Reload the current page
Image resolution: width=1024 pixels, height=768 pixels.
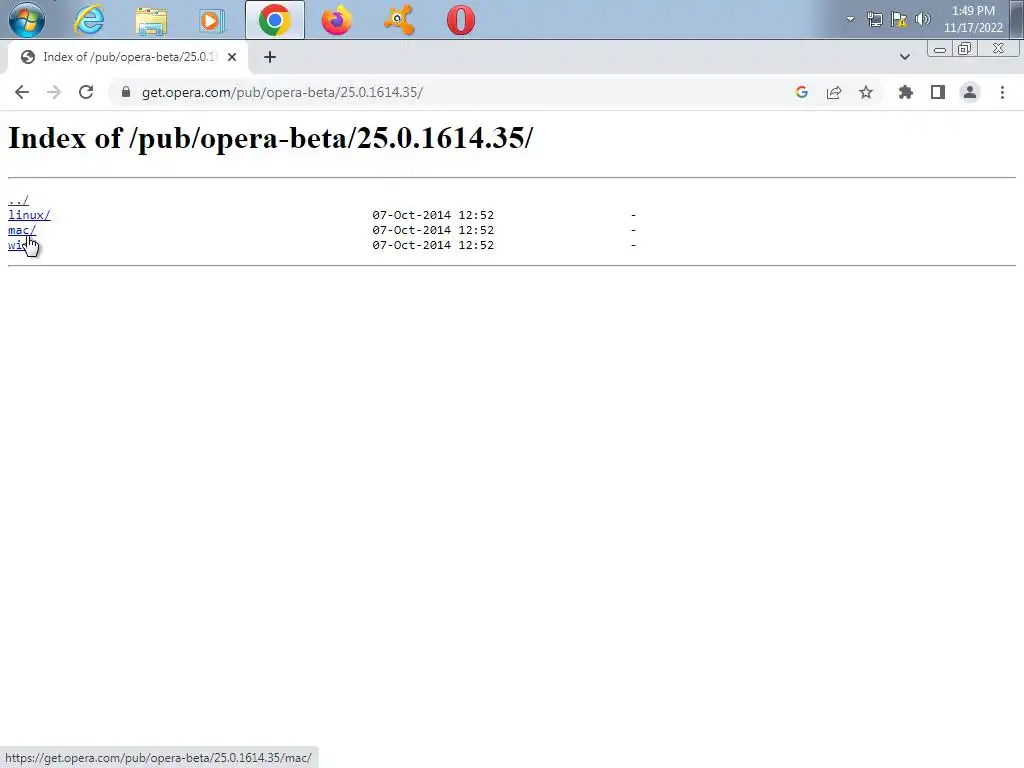pos(86,92)
